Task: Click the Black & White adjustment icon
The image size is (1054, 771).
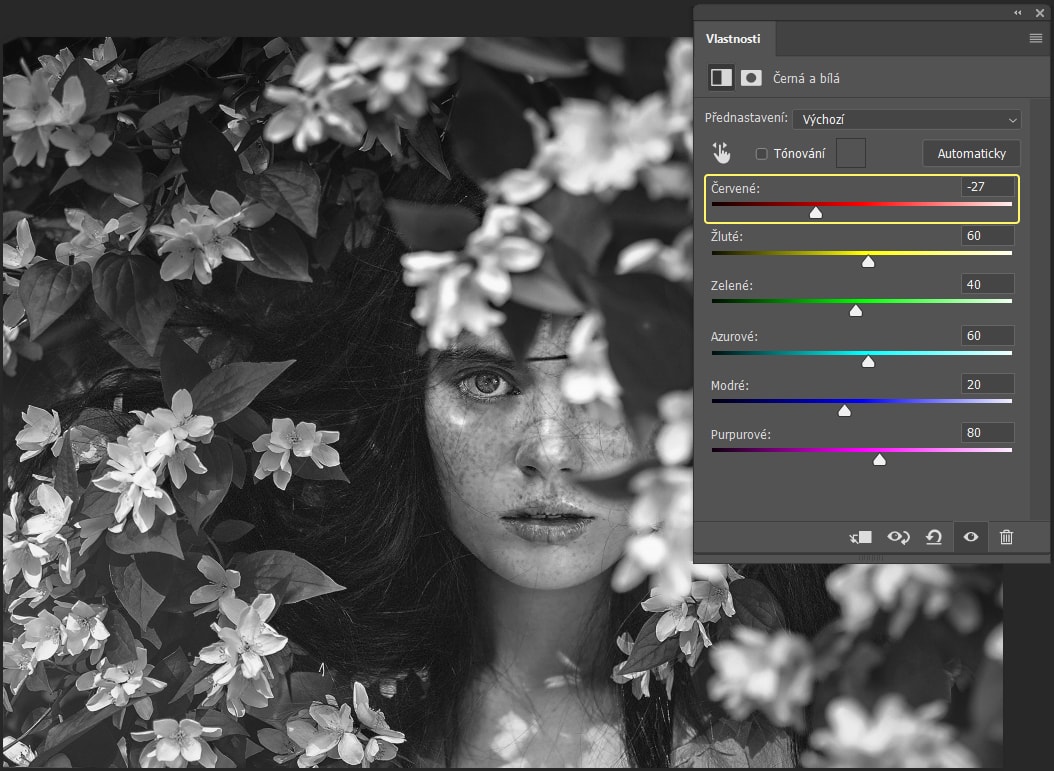Action: [720, 77]
